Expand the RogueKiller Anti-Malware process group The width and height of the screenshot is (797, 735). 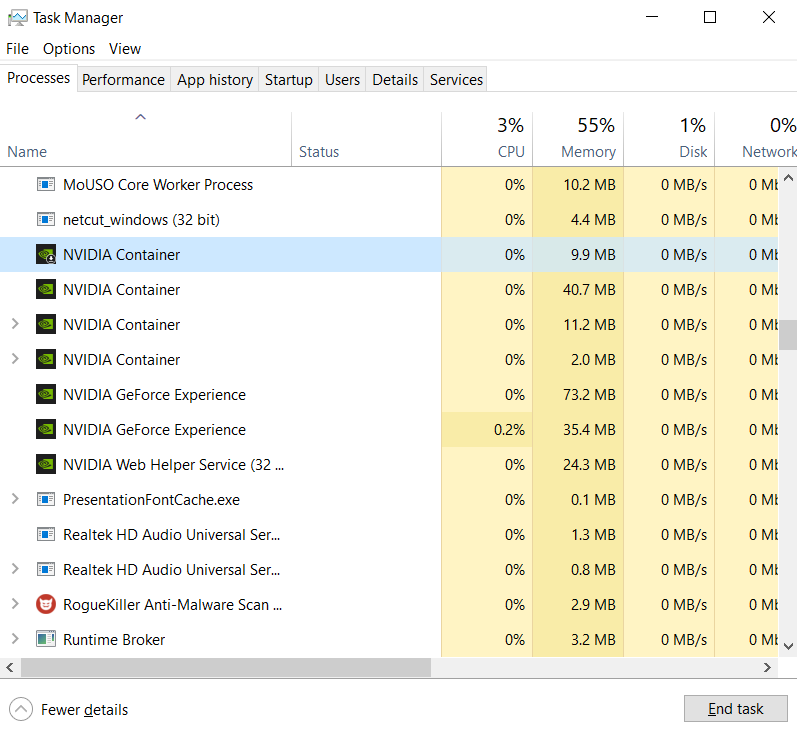pos(15,605)
